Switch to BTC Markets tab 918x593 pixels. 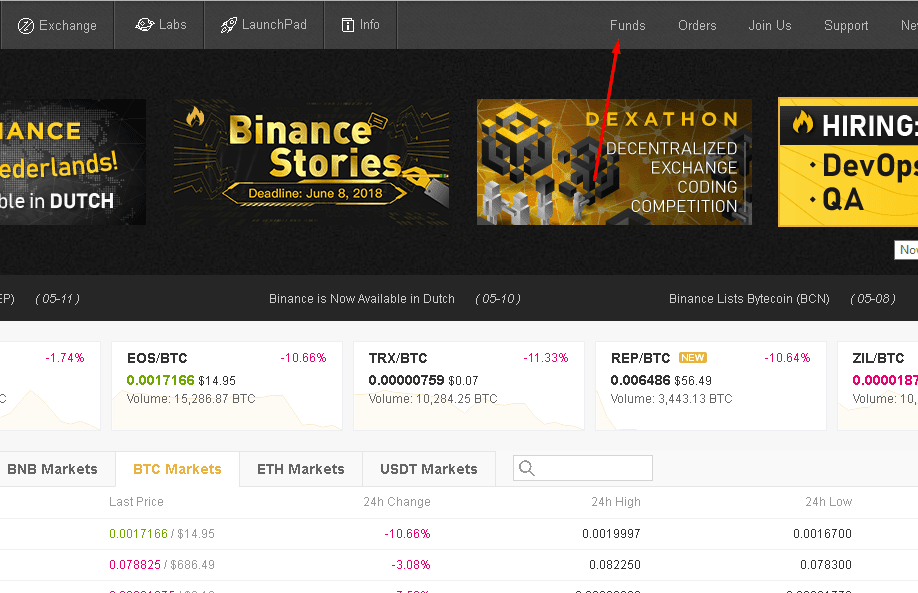click(177, 469)
